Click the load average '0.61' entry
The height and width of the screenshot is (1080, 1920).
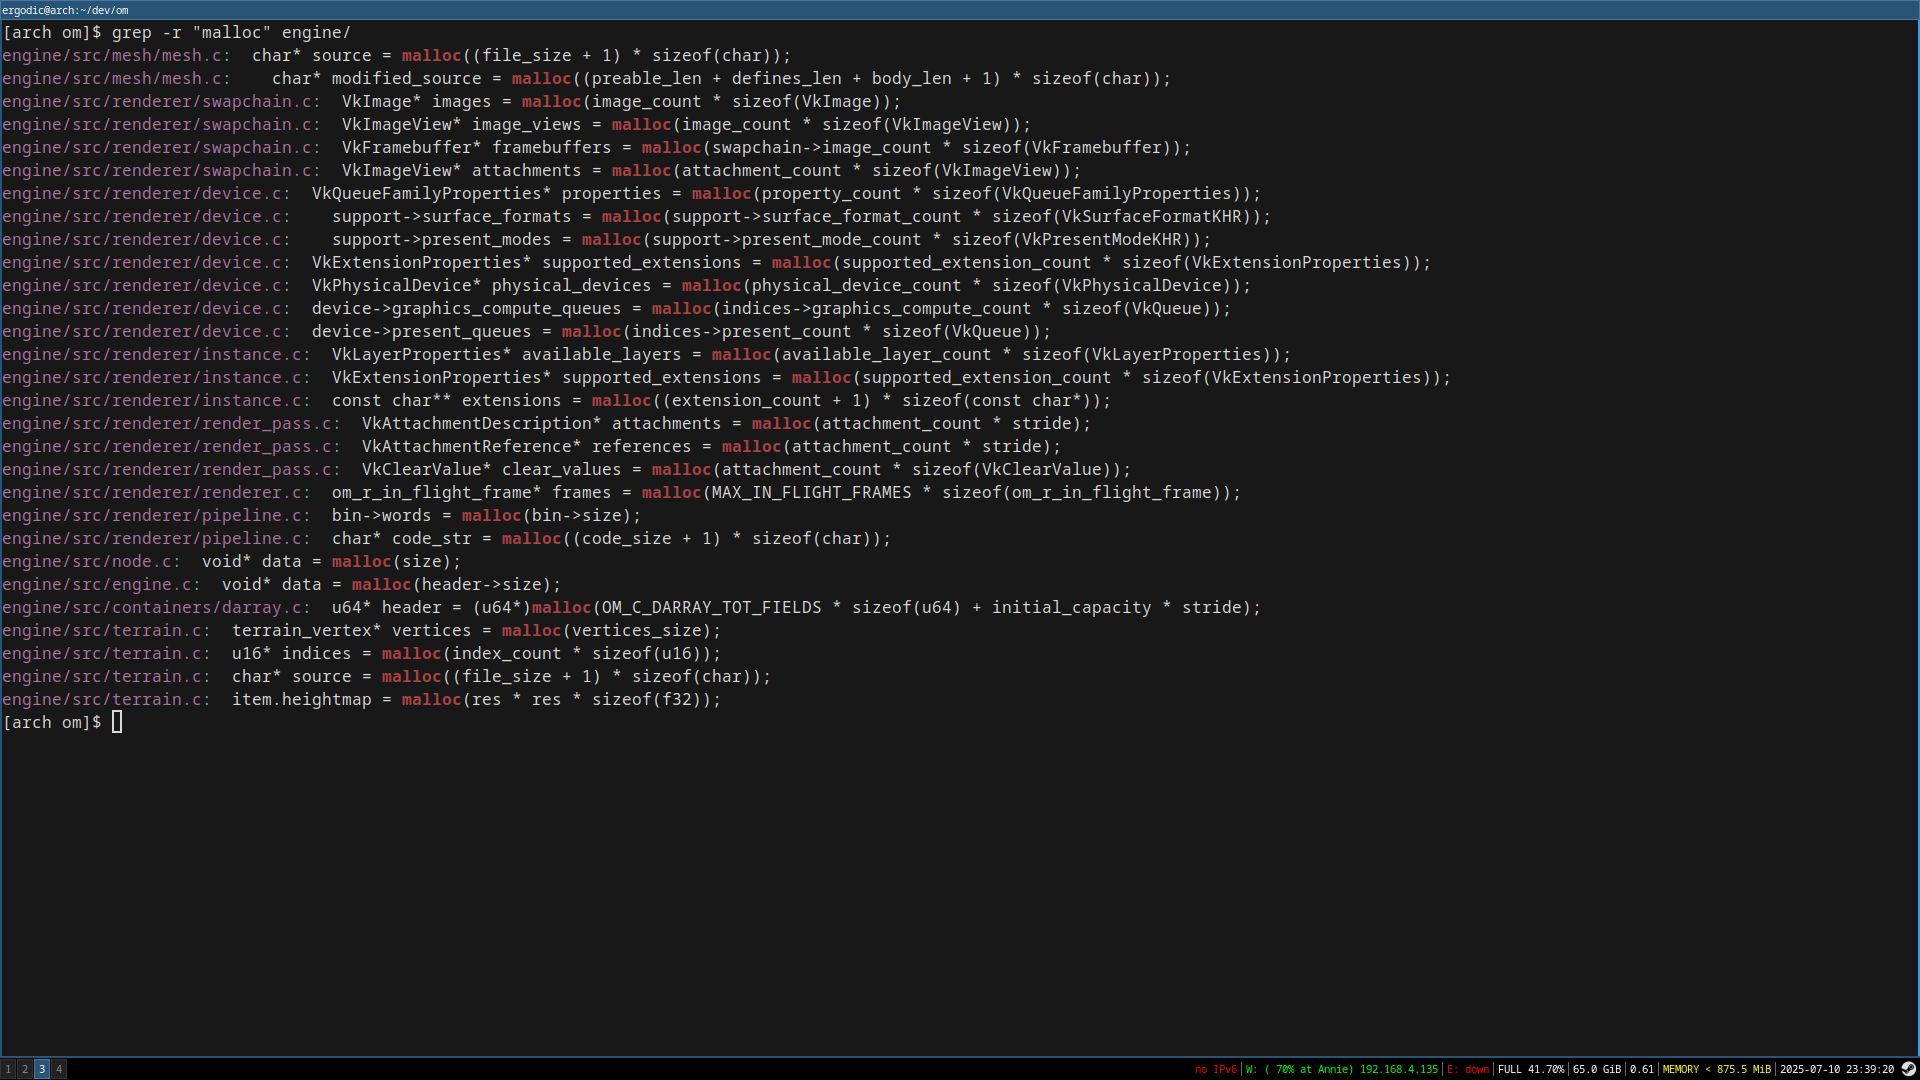pyautogui.click(x=1641, y=1070)
